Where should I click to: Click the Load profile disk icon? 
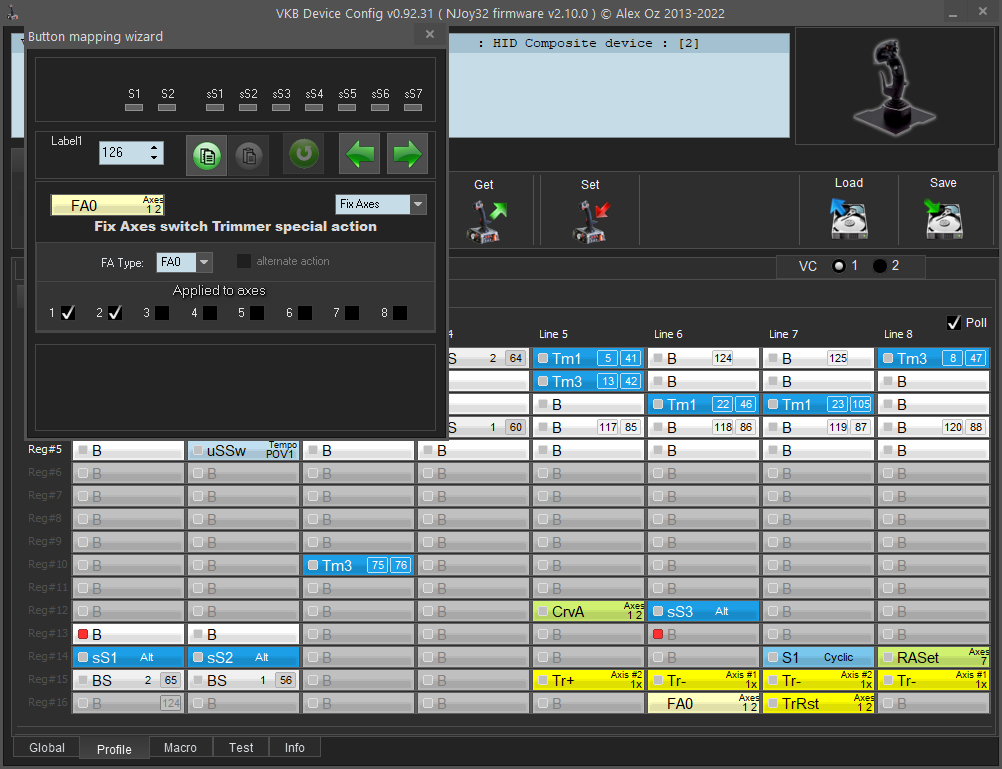[x=848, y=217]
